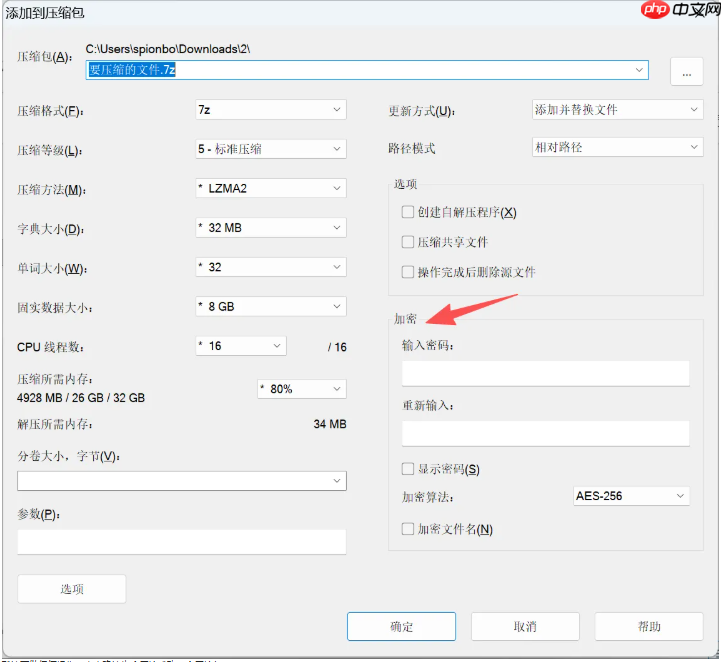Viewport: 722px width, 662px height.
Task: Click the 4928 MB / 26 GB / 32 GB text
Action: [x=81, y=398]
